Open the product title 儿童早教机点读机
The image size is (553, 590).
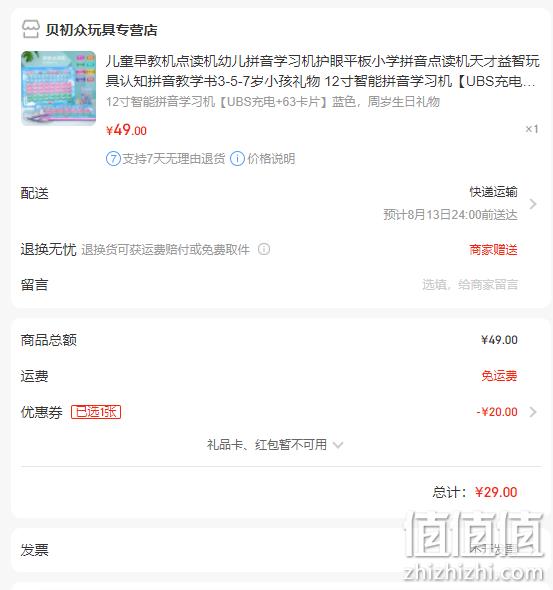coord(322,71)
